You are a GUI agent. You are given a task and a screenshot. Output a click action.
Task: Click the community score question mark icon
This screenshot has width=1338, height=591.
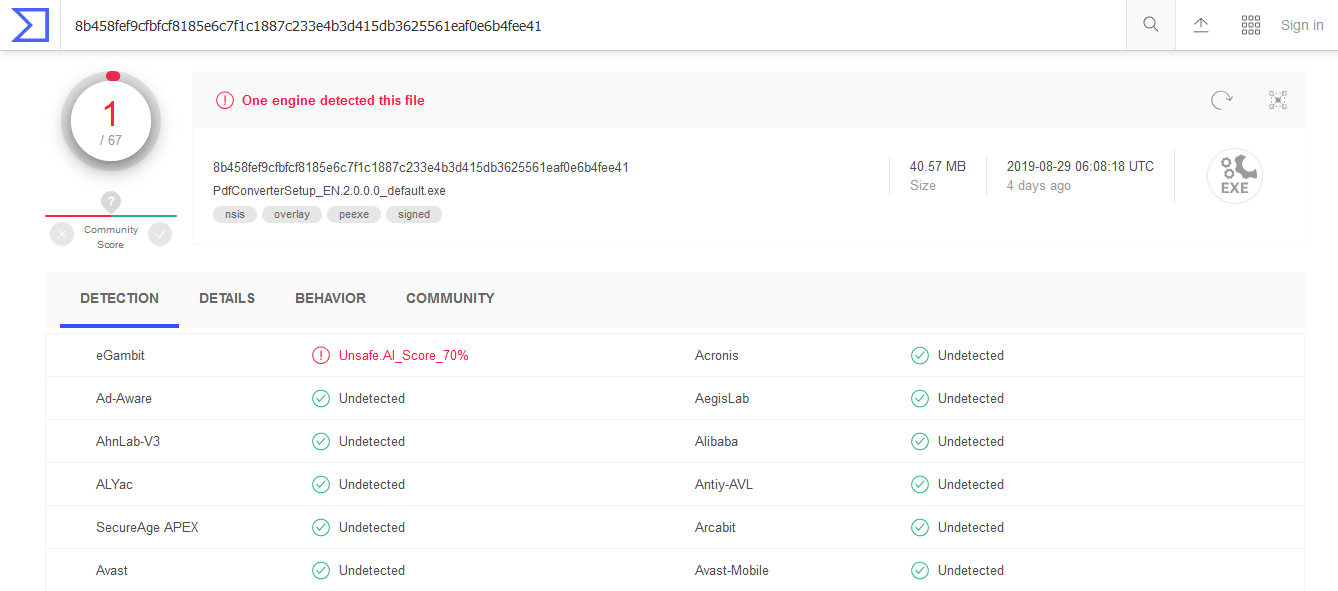111,202
